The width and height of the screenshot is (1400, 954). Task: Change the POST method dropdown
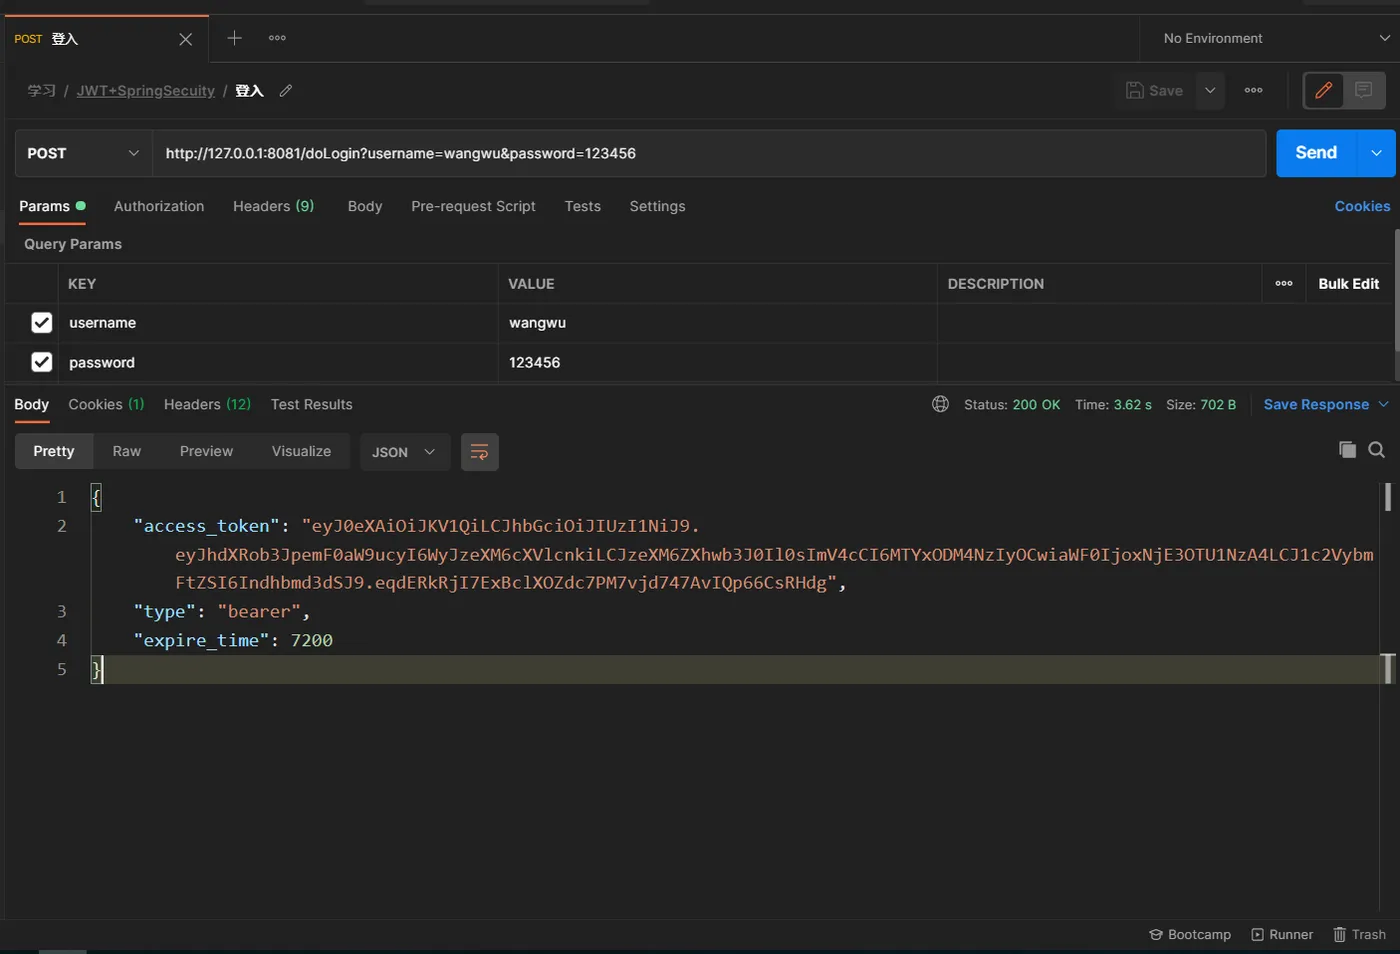pos(83,153)
